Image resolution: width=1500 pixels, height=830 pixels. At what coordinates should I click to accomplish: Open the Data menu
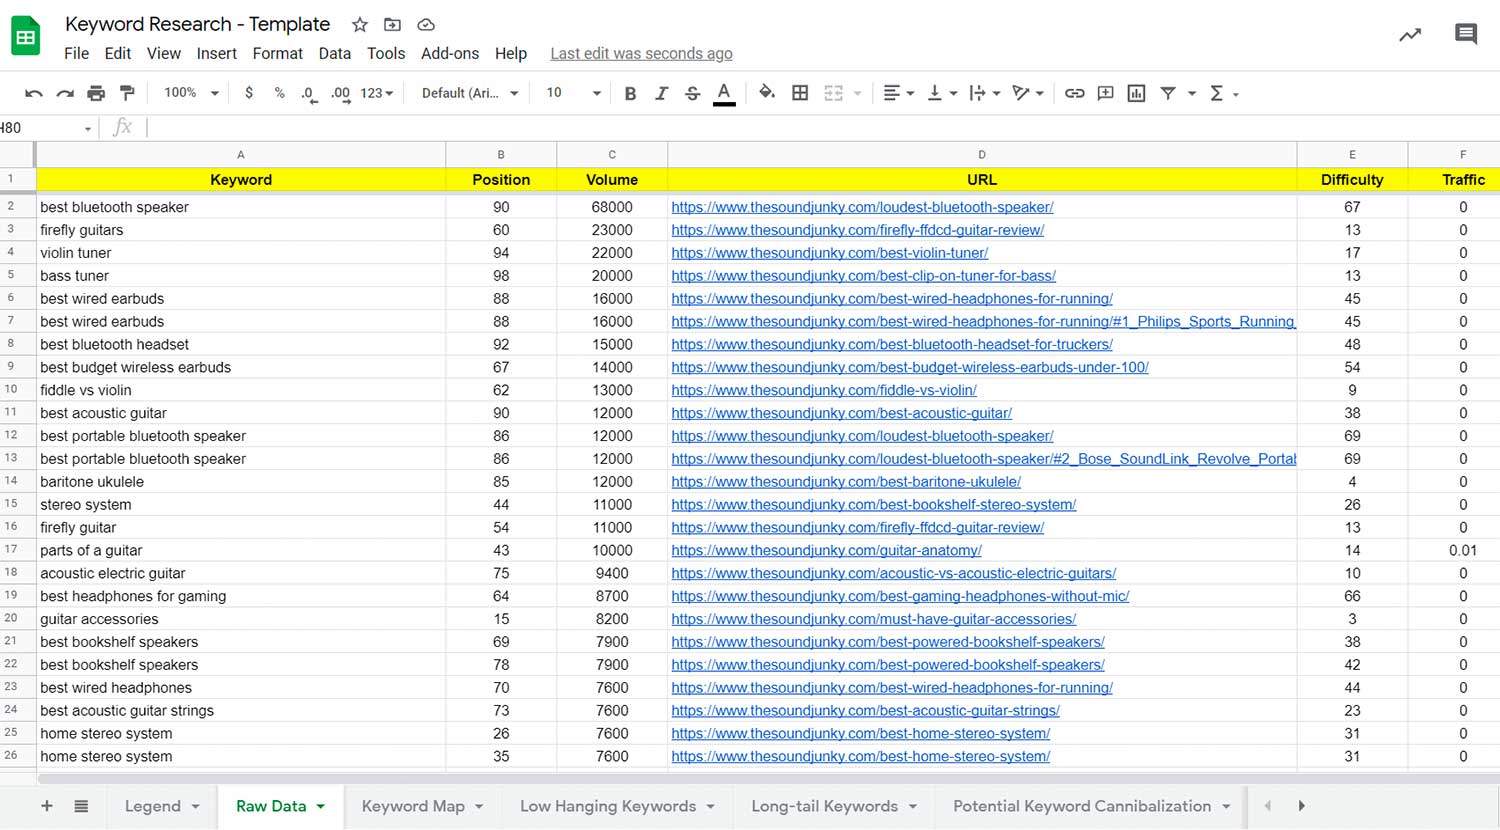pyautogui.click(x=335, y=53)
